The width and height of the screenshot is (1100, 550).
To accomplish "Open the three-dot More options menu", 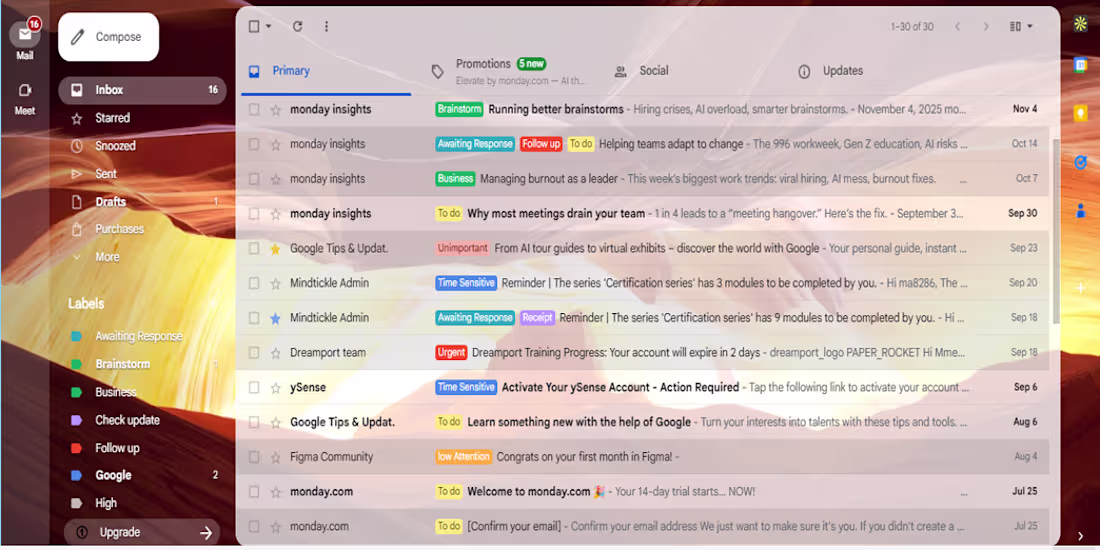I will click(326, 26).
